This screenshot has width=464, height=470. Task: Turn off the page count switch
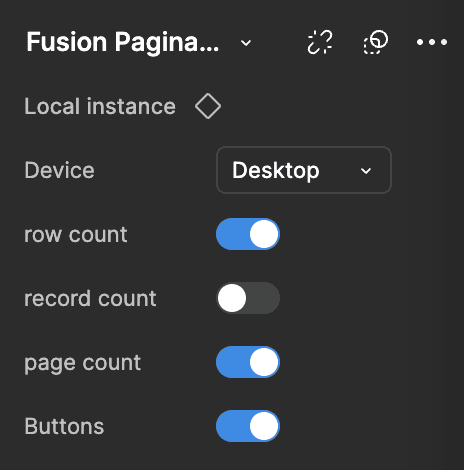coord(248,362)
